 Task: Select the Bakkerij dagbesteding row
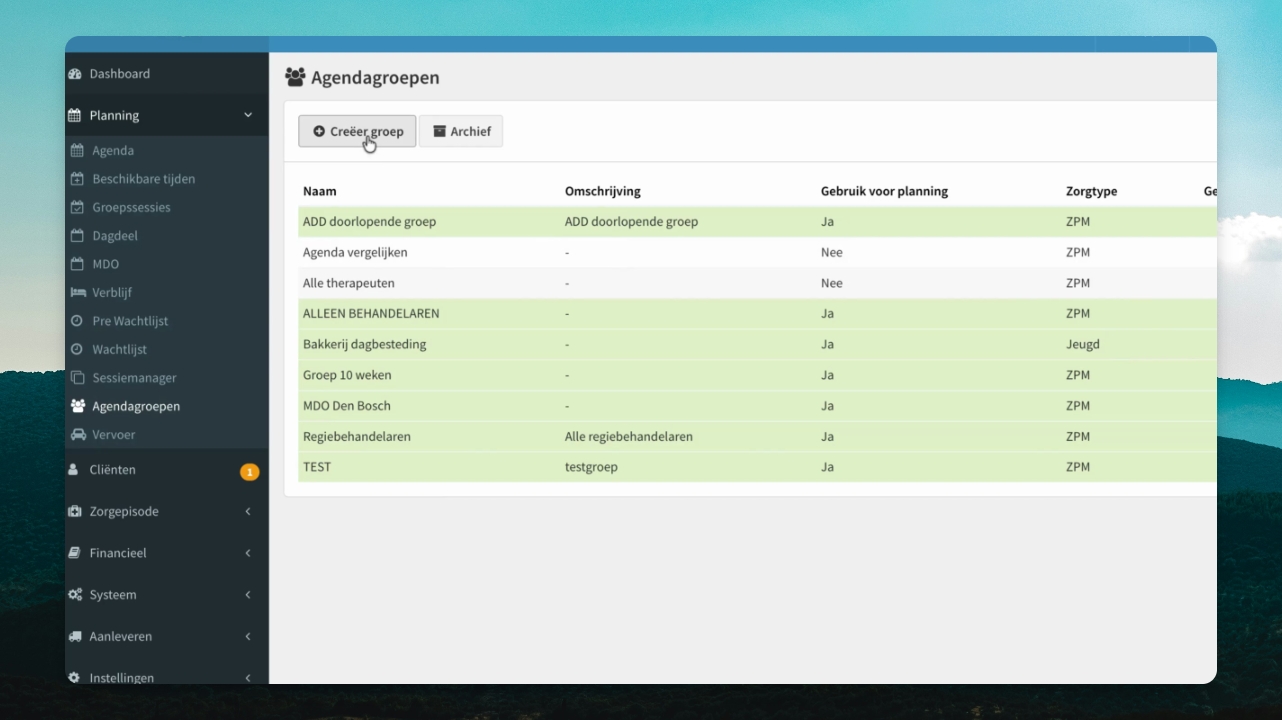point(757,345)
